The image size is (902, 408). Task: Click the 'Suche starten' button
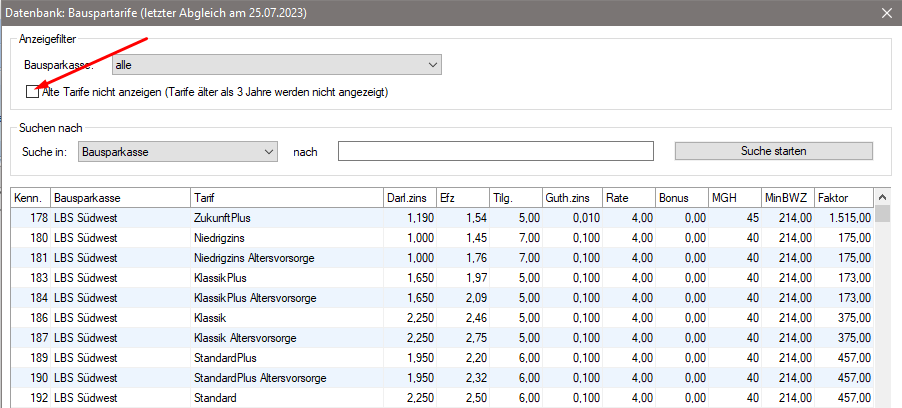pyautogui.click(x=774, y=151)
